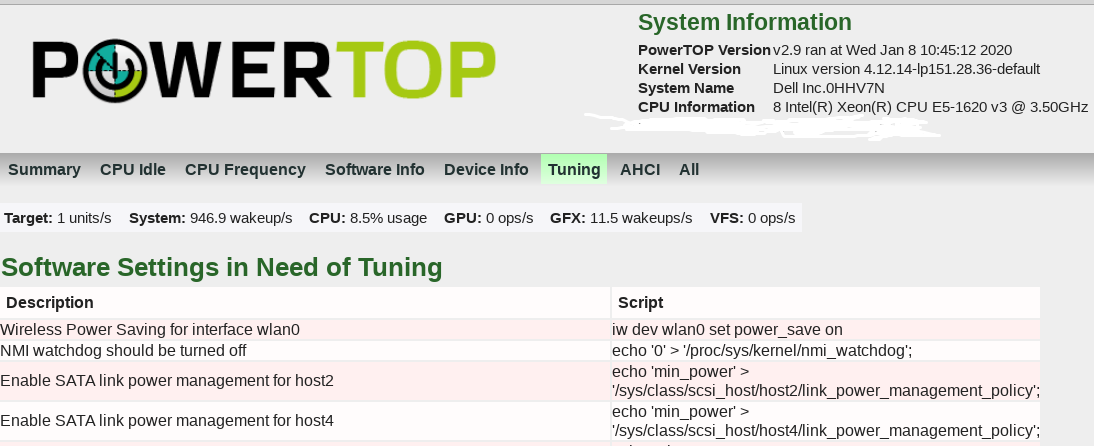Switch to the CPU Idle tab
The width and height of the screenshot is (1094, 446).
pos(133,170)
